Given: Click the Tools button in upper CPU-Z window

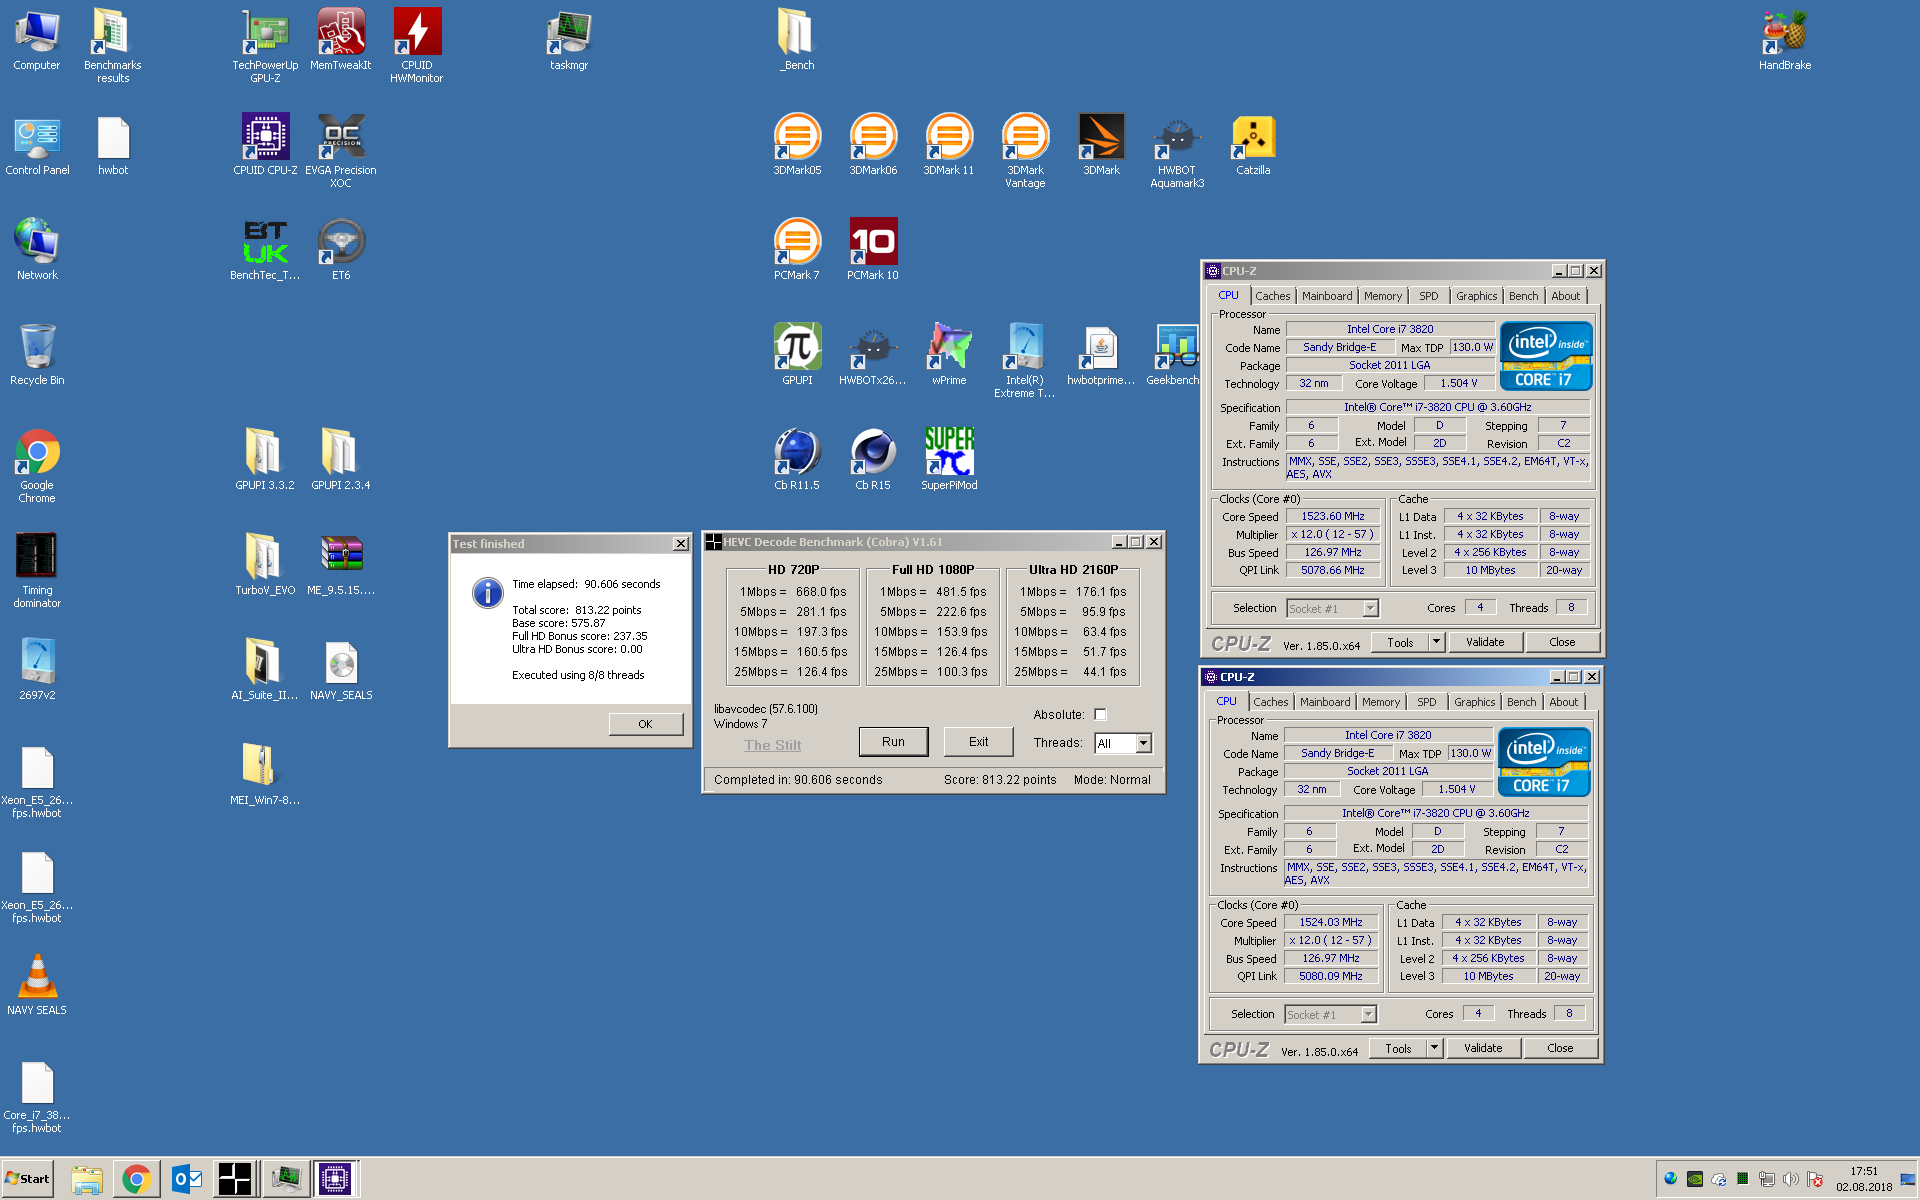Looking at the screenshot, I should [1400, 642].
